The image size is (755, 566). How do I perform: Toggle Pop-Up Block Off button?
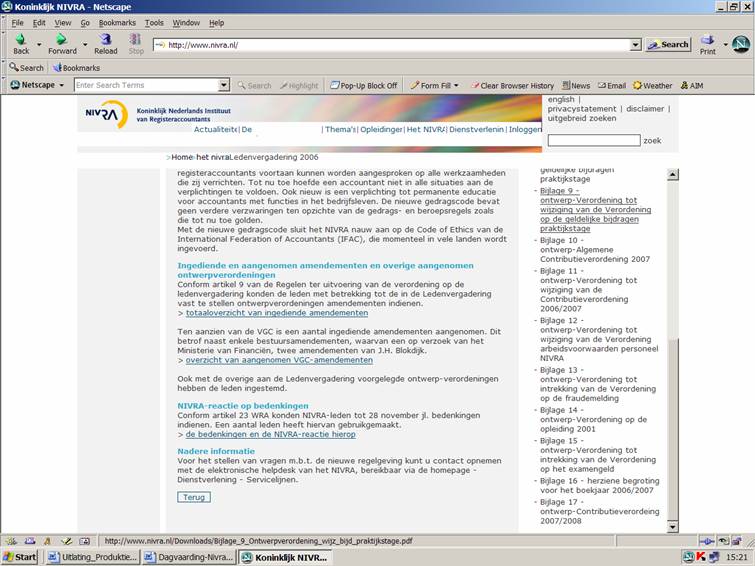pos(364,85)
